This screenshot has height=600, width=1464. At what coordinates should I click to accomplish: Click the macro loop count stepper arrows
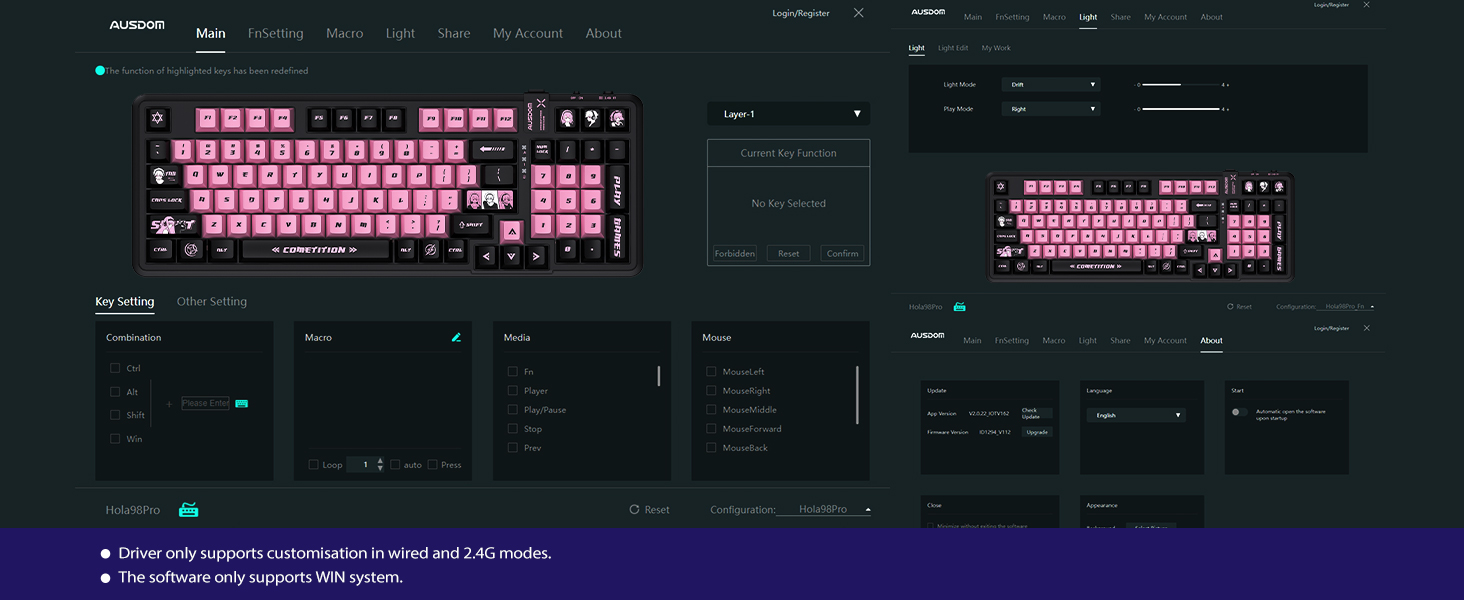click(380, 465)
